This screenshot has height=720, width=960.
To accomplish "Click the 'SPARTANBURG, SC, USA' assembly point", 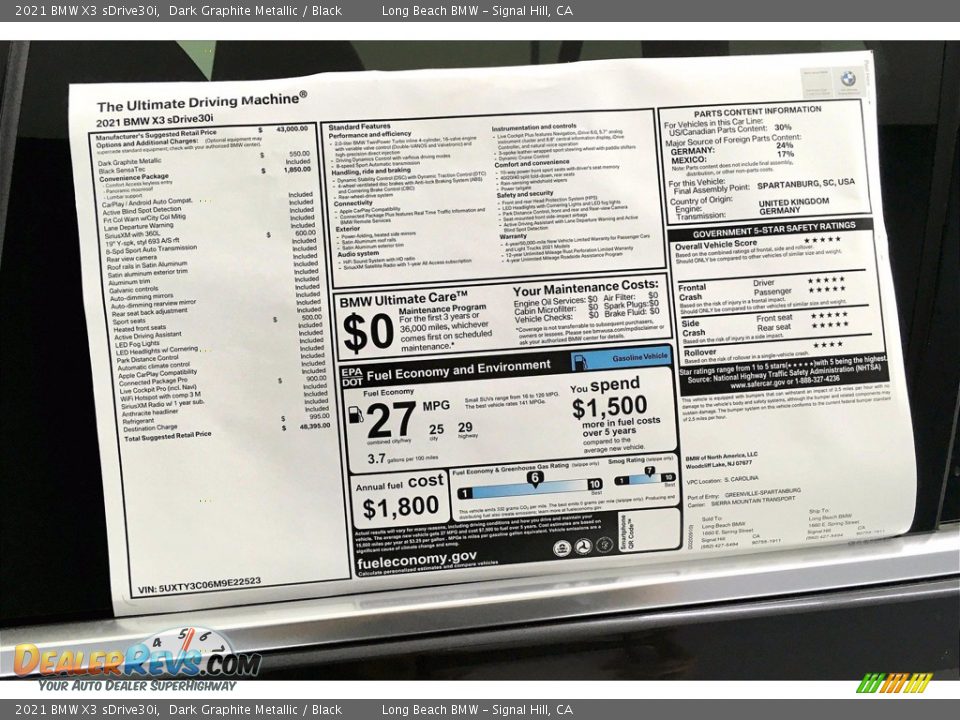I will (806, 184).
